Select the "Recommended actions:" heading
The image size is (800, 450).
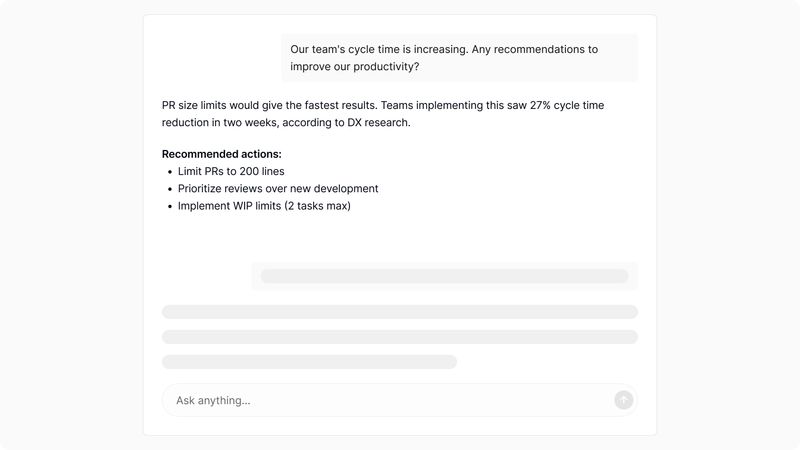(x=221, y=154)
